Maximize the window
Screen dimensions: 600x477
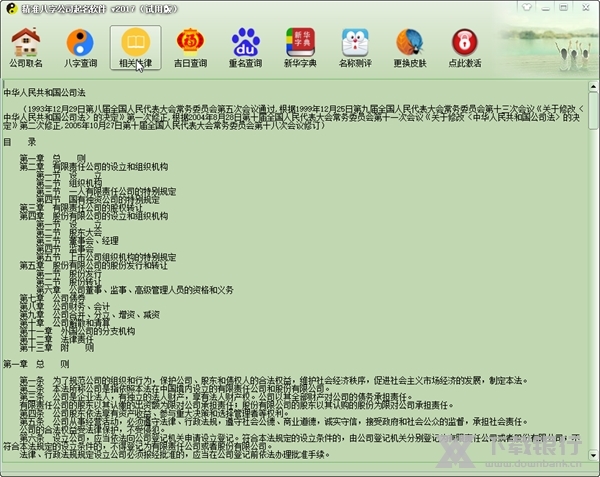click(564, 7)
